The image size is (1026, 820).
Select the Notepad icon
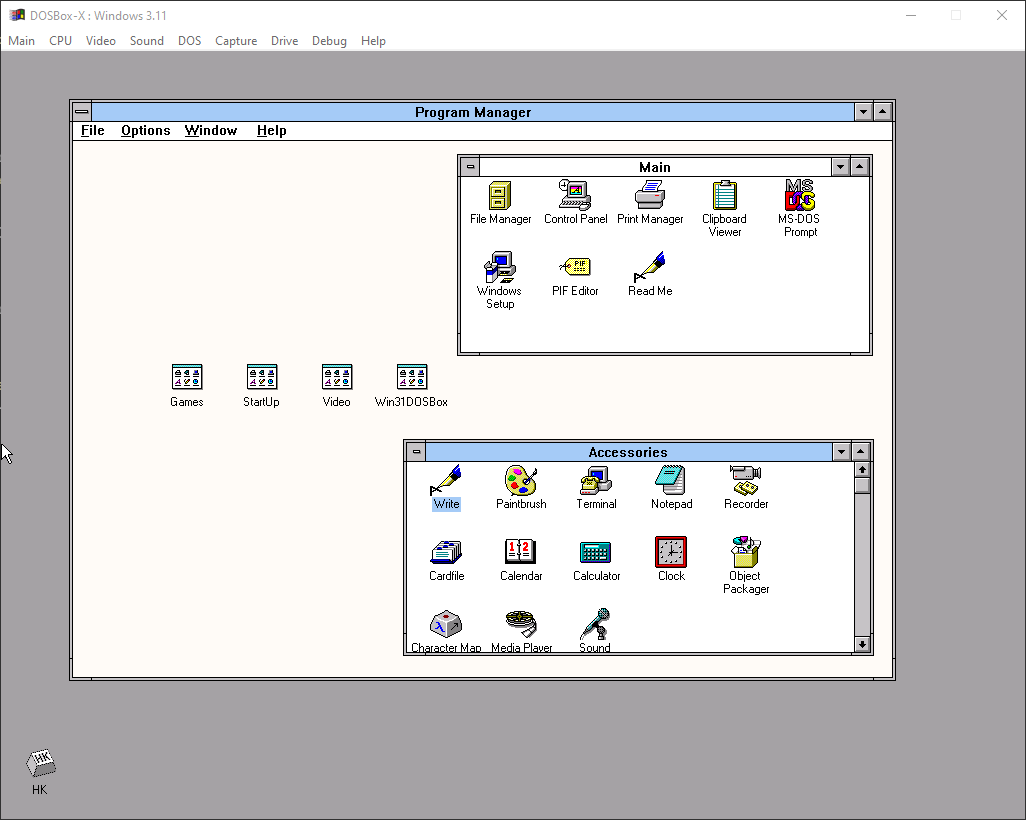click(x=671, y=480)
